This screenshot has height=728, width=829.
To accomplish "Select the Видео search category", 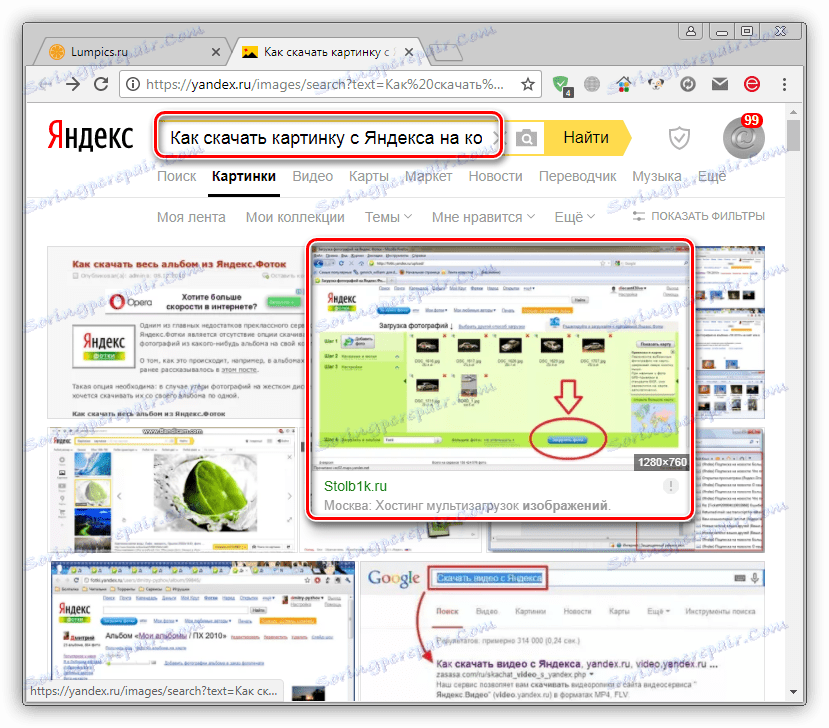I will (x=312, y=175).
